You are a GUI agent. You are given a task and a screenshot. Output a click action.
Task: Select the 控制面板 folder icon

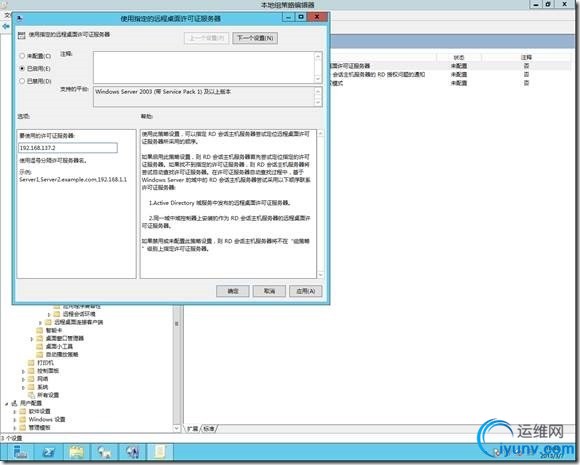tap(31, 371)
